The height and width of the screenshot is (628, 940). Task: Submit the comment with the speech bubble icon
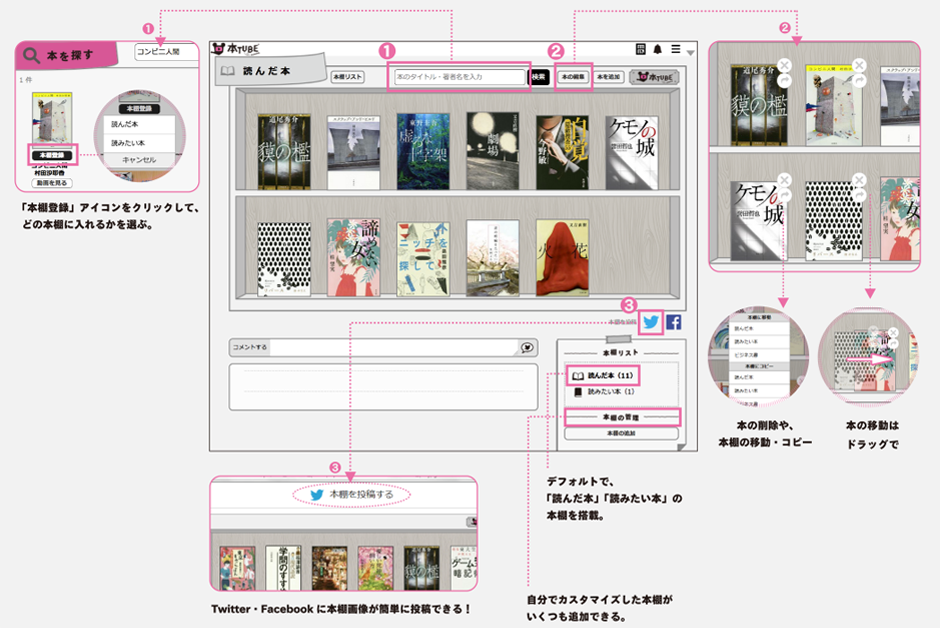pos(527,348)
